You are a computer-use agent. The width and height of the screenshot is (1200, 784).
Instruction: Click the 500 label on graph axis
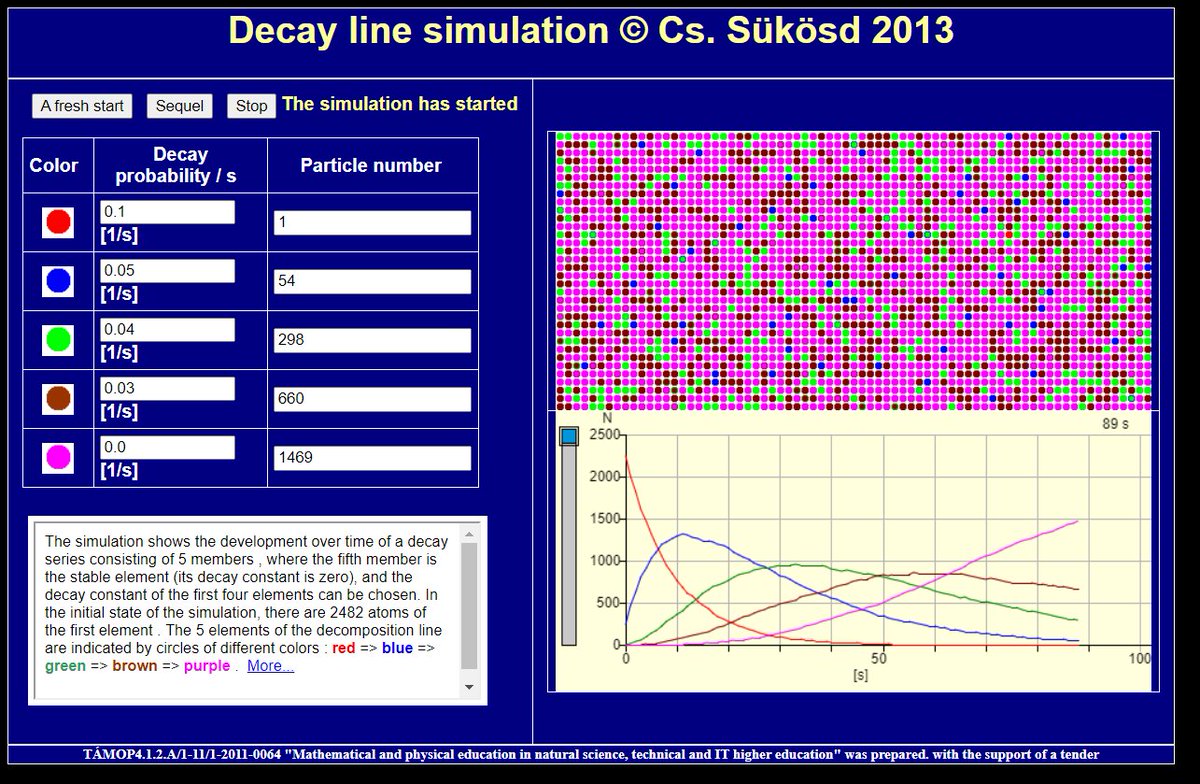coord(607,603)
